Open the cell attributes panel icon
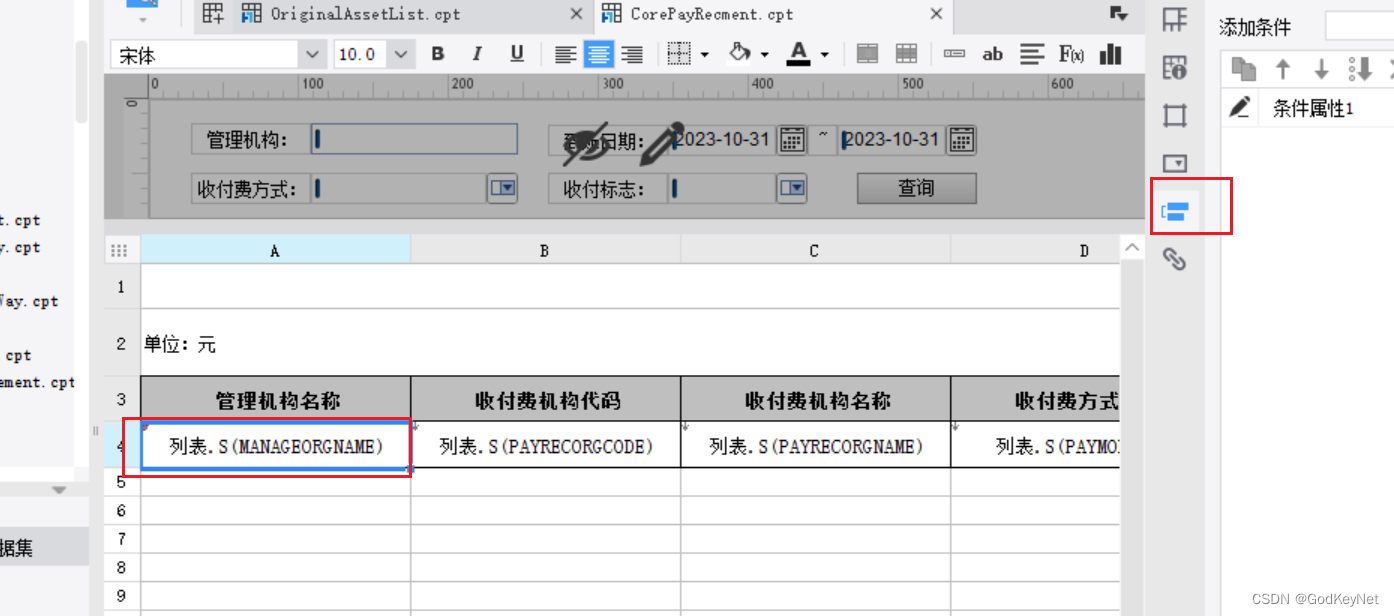 (x=1175, y=68)
